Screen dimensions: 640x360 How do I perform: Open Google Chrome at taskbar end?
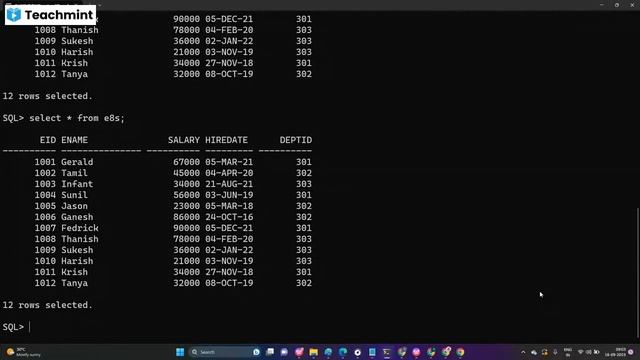coord(460,352)
